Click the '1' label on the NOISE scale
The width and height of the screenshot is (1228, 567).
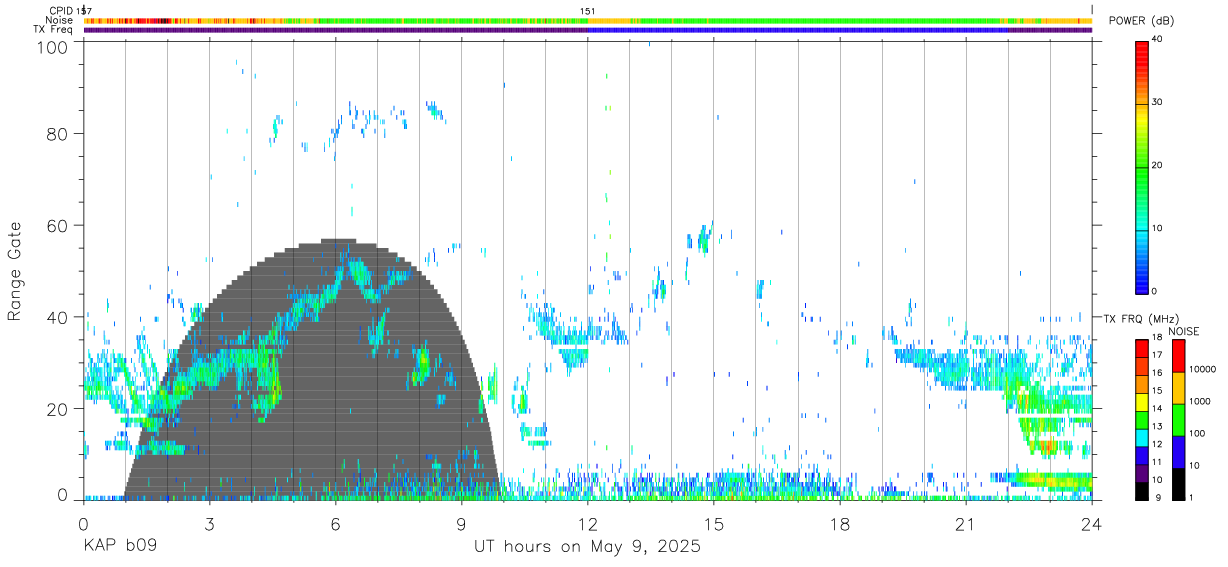[x=1191, y=497]
